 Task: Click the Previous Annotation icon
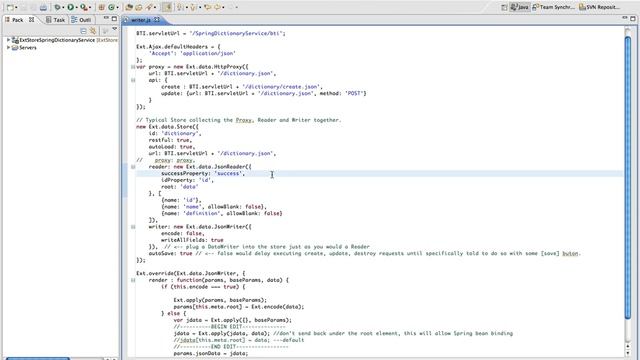click(x=193, y=7)
